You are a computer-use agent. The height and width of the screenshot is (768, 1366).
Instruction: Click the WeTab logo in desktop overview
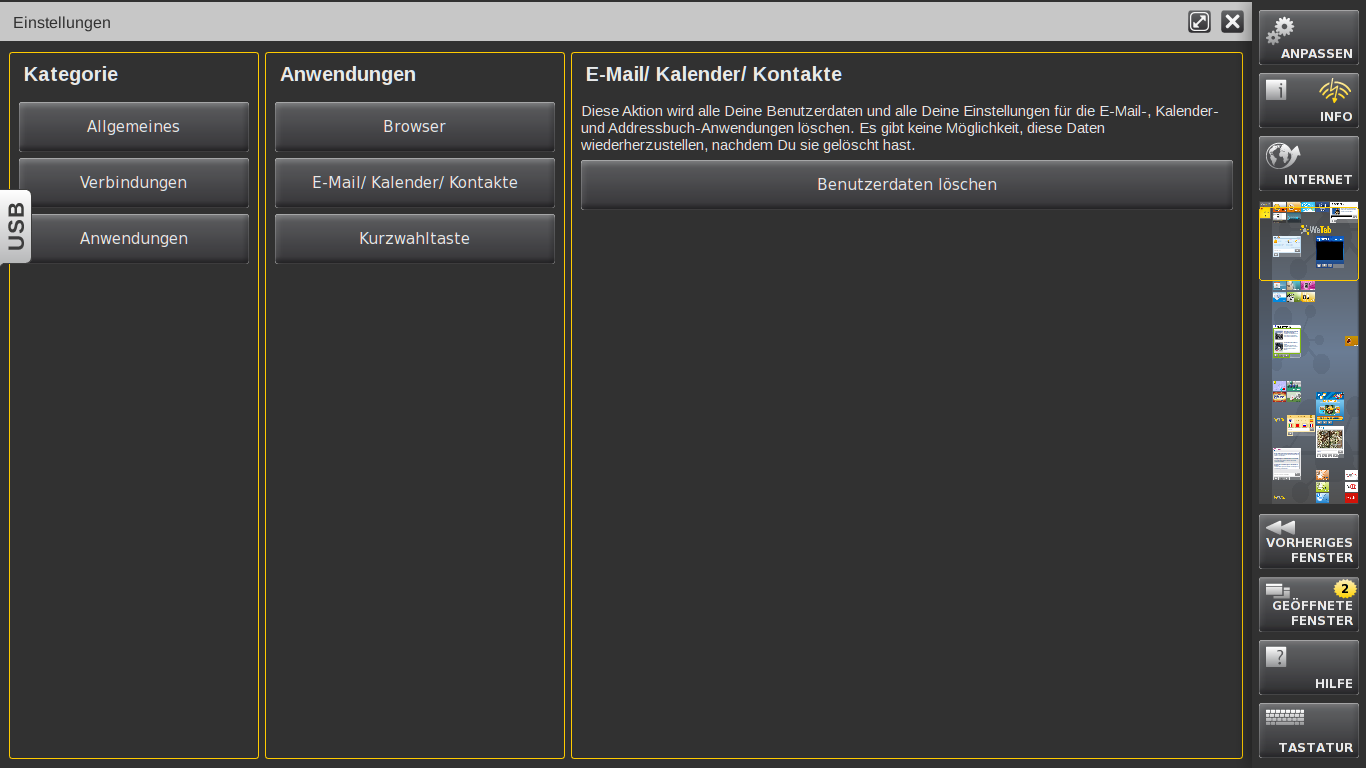click(1316, 230)
